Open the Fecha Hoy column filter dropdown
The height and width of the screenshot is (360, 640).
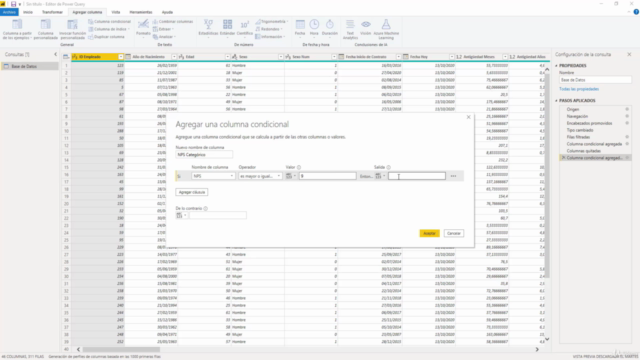pos(451,57)
